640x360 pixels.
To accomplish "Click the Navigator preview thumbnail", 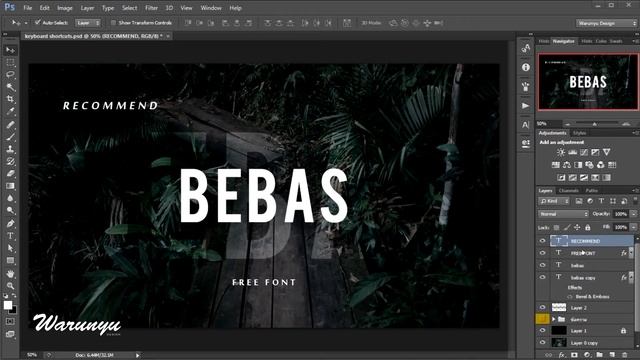I will coord(588,82).
